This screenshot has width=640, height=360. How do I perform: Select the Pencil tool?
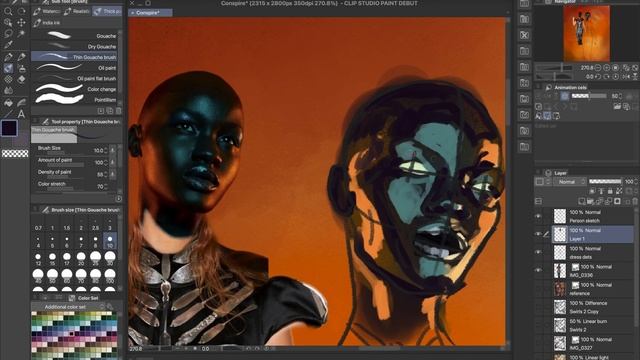tap(21, 57)
